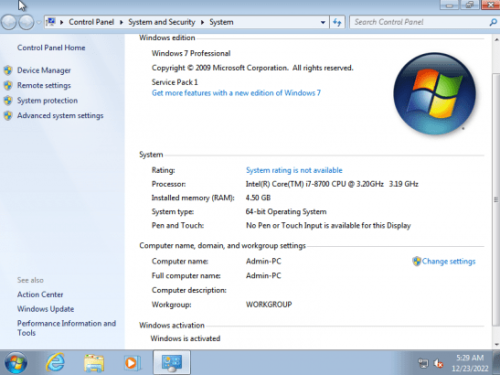The height and width of the screenshot is (375, 500).
Task: Expand the arrow after Control Panel breadcrumb
Action: pos(121,22)
